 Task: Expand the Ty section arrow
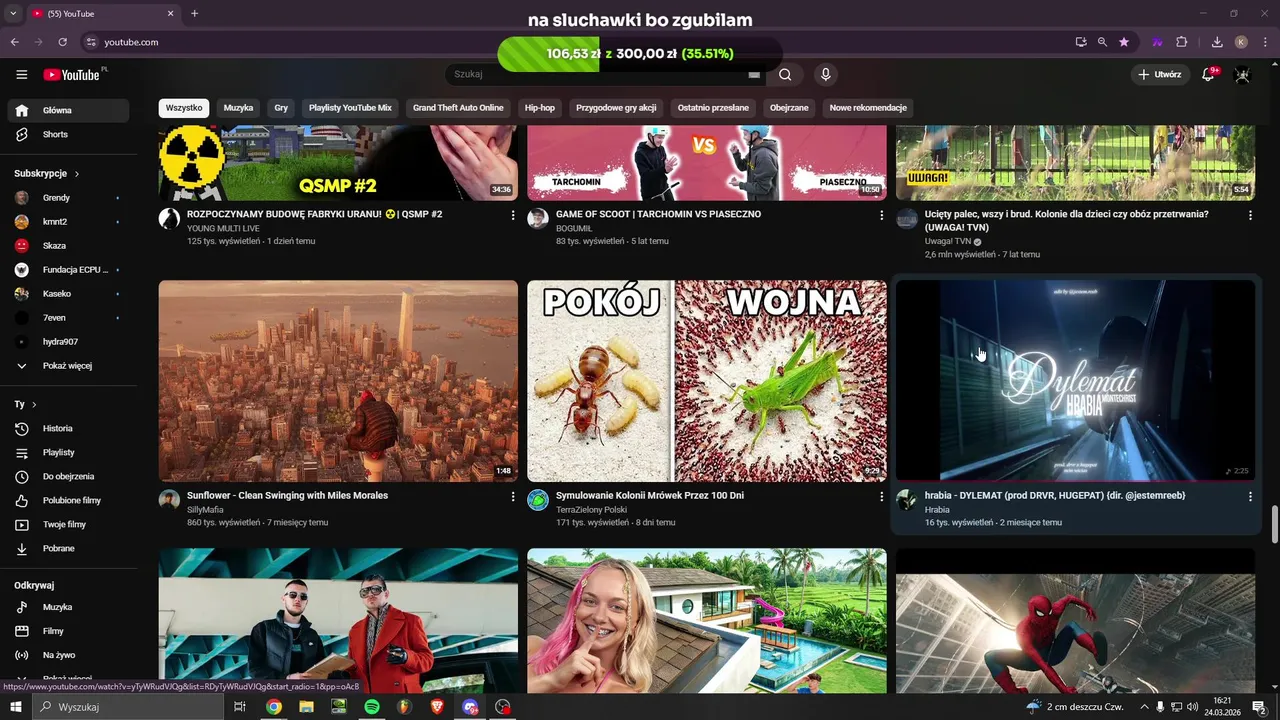click(x=34, y=404)
